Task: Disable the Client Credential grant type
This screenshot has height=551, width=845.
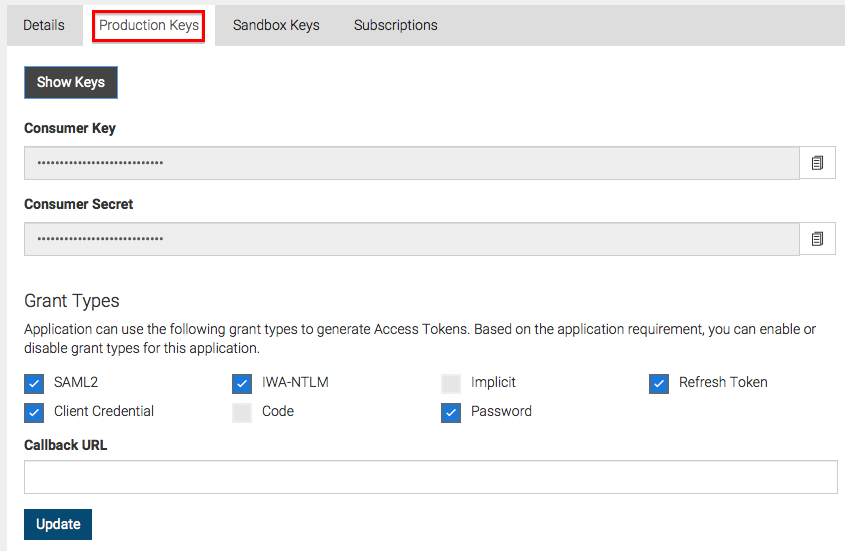Action: [x=34, y=412]
